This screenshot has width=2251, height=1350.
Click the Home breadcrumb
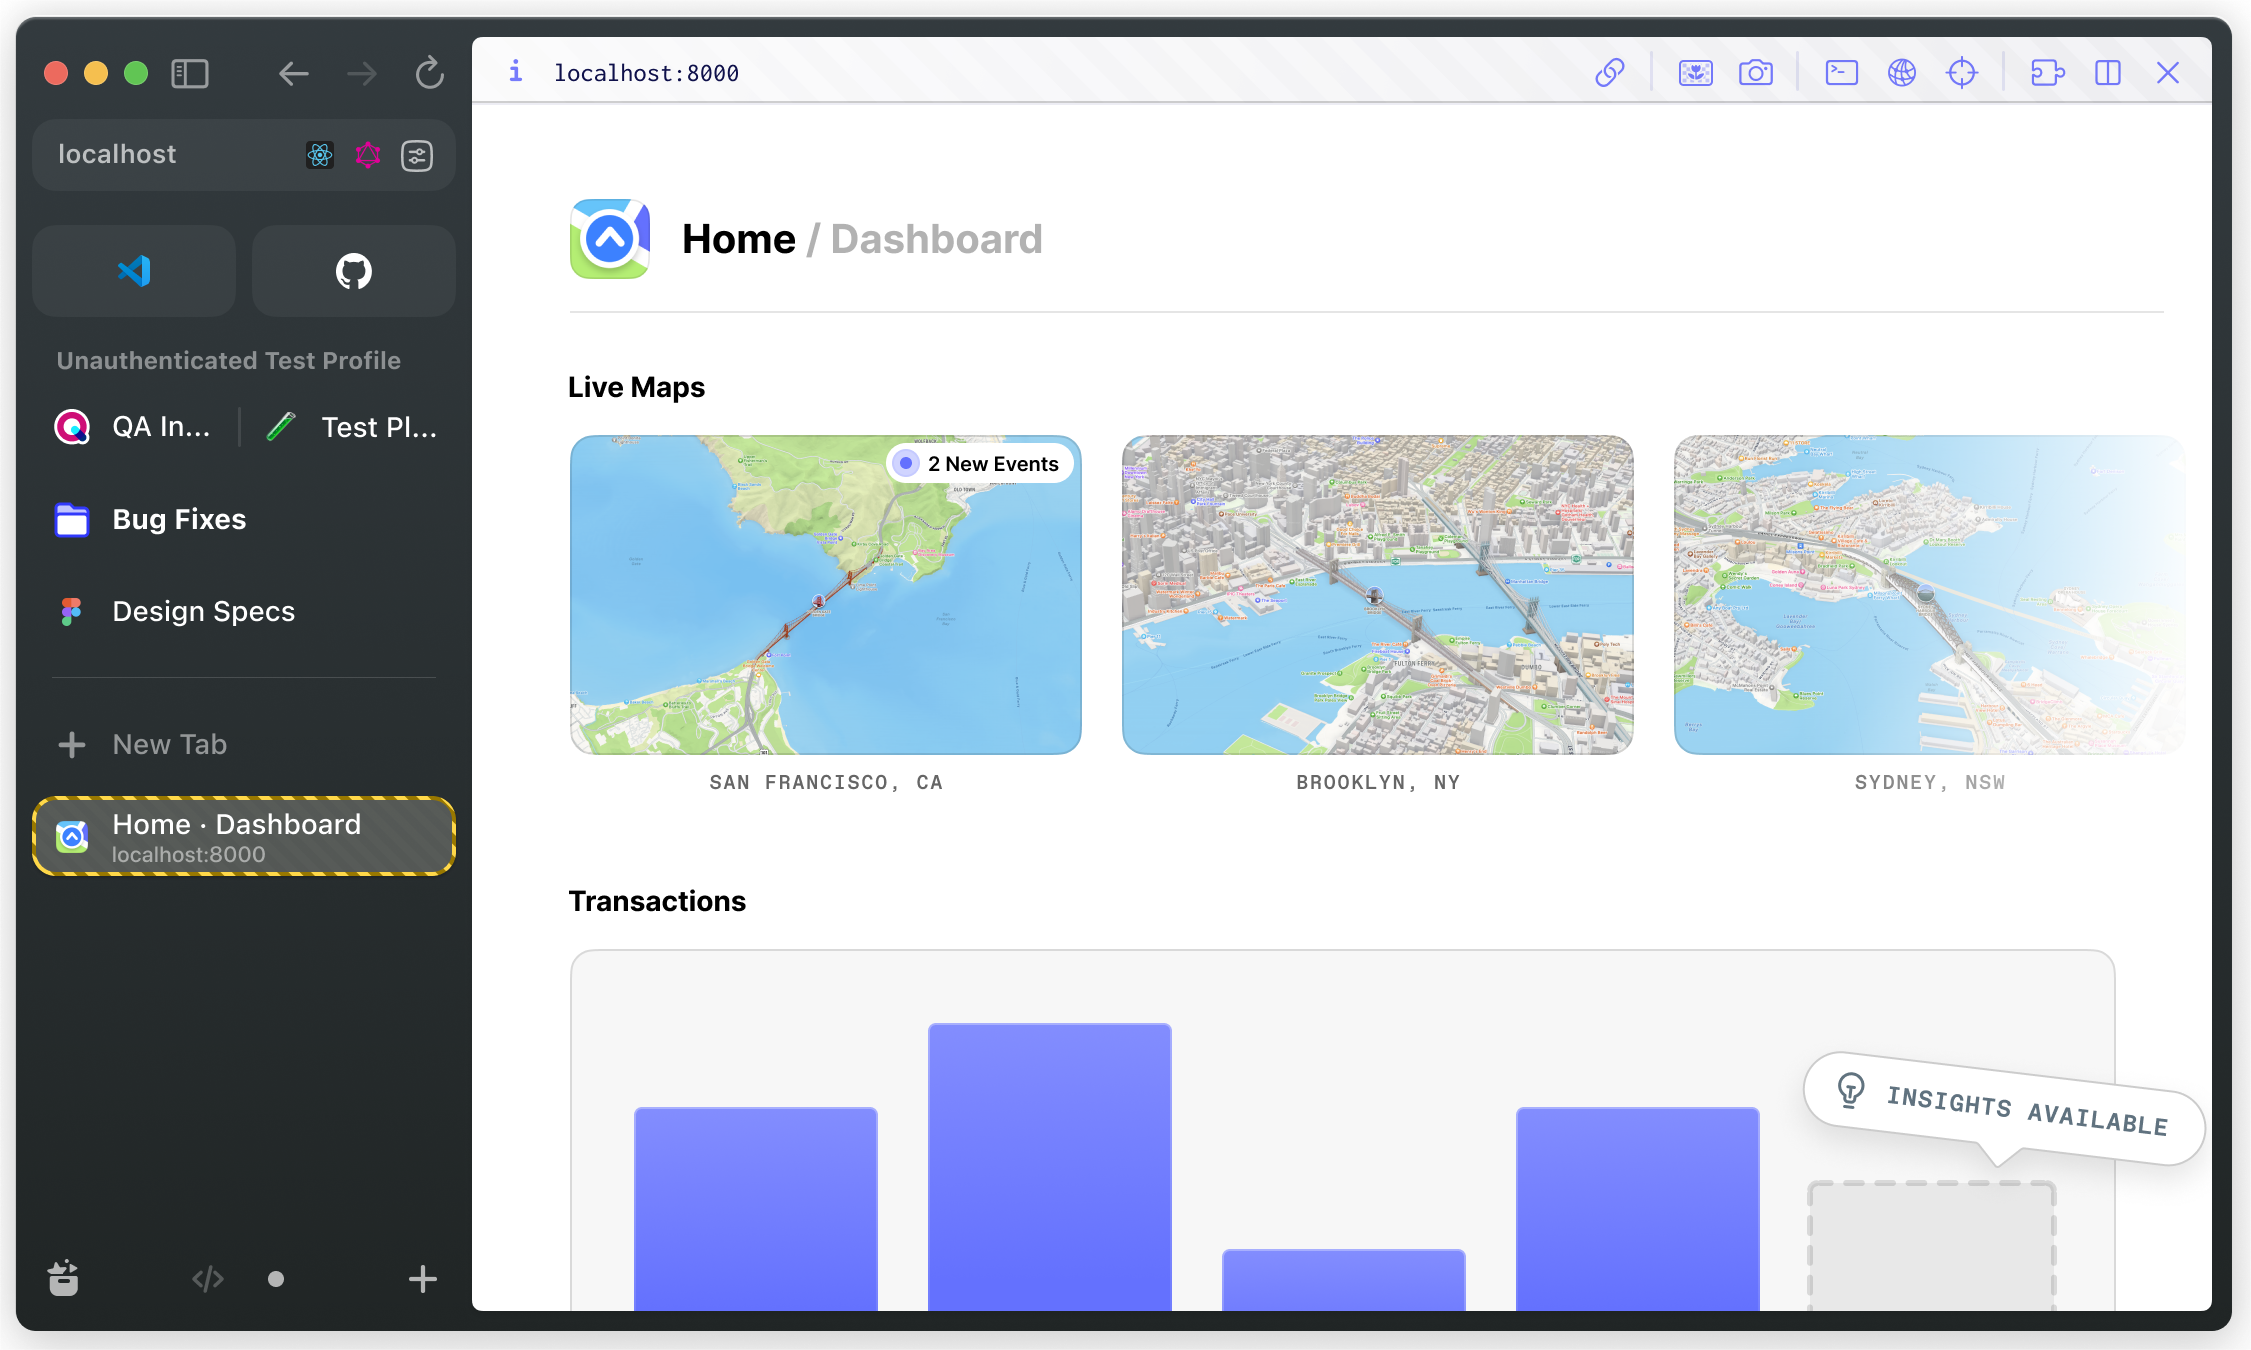pyautogui.click(x=739, y=239)
